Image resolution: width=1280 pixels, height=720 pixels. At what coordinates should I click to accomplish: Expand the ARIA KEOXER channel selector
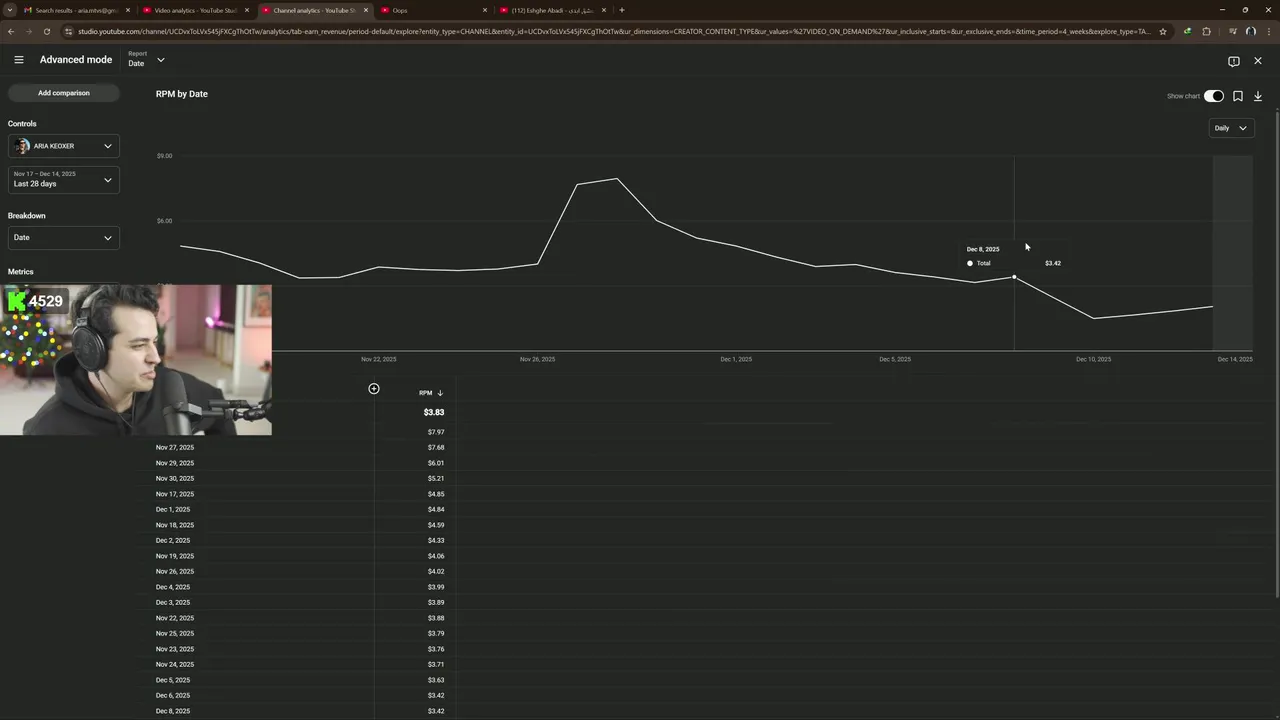tap(64, 146)
